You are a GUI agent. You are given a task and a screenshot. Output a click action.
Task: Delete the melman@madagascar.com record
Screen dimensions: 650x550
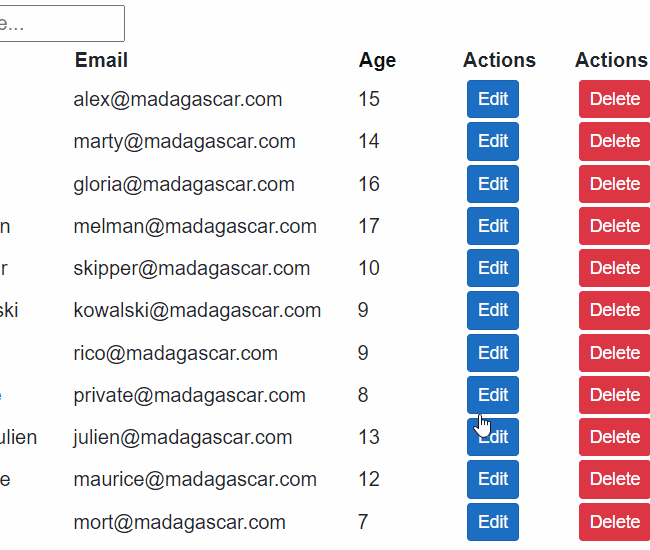point(614,226)
